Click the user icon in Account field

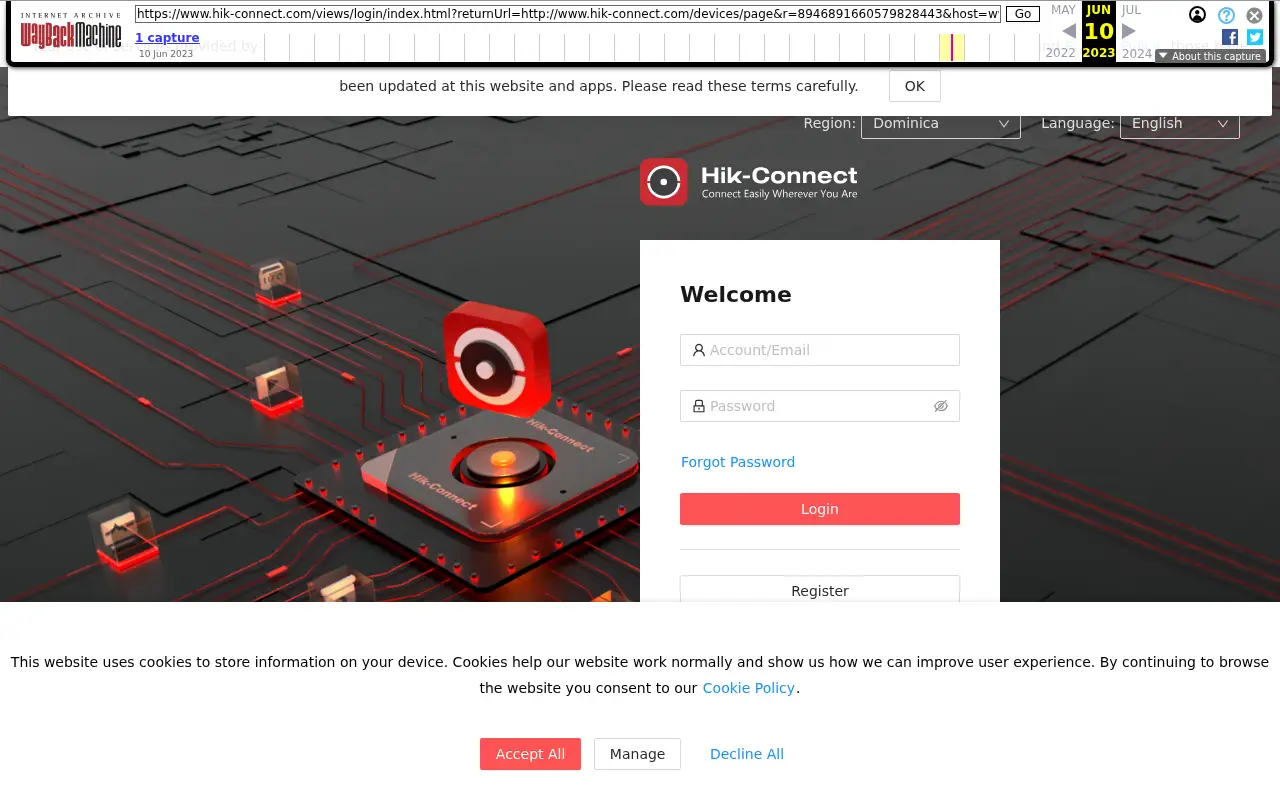[699, 350]
